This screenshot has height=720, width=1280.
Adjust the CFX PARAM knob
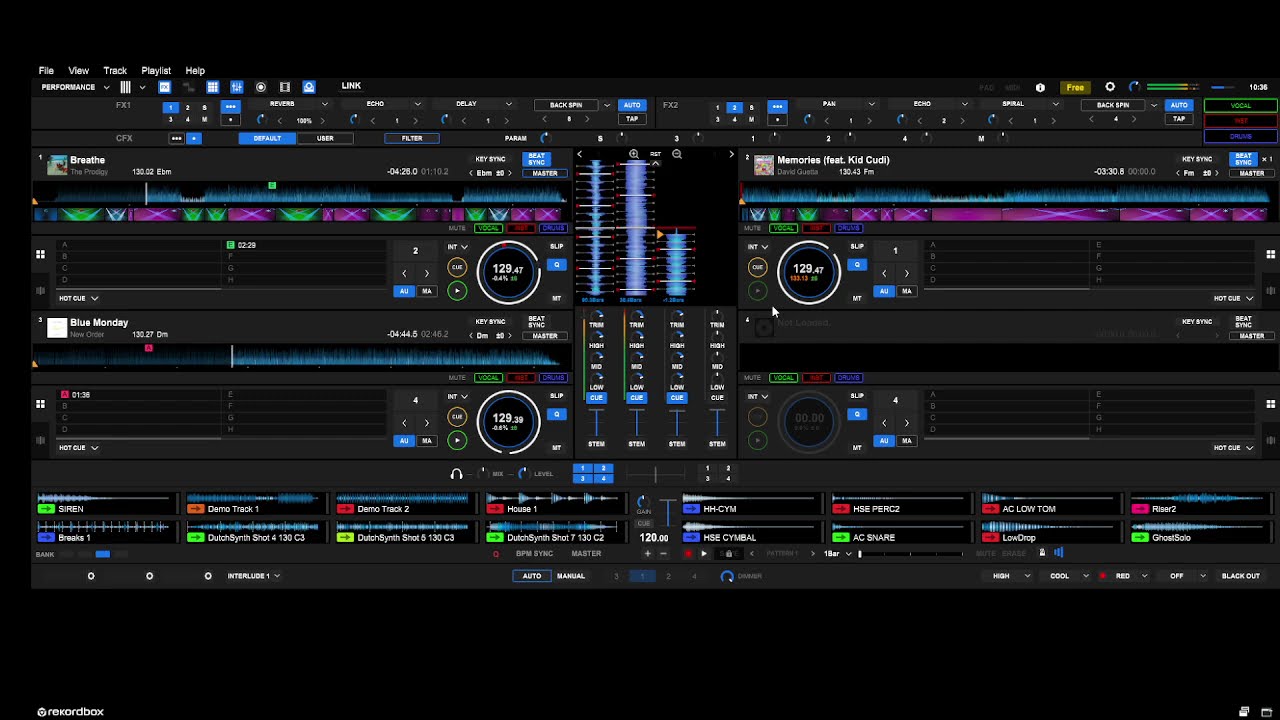544,138
